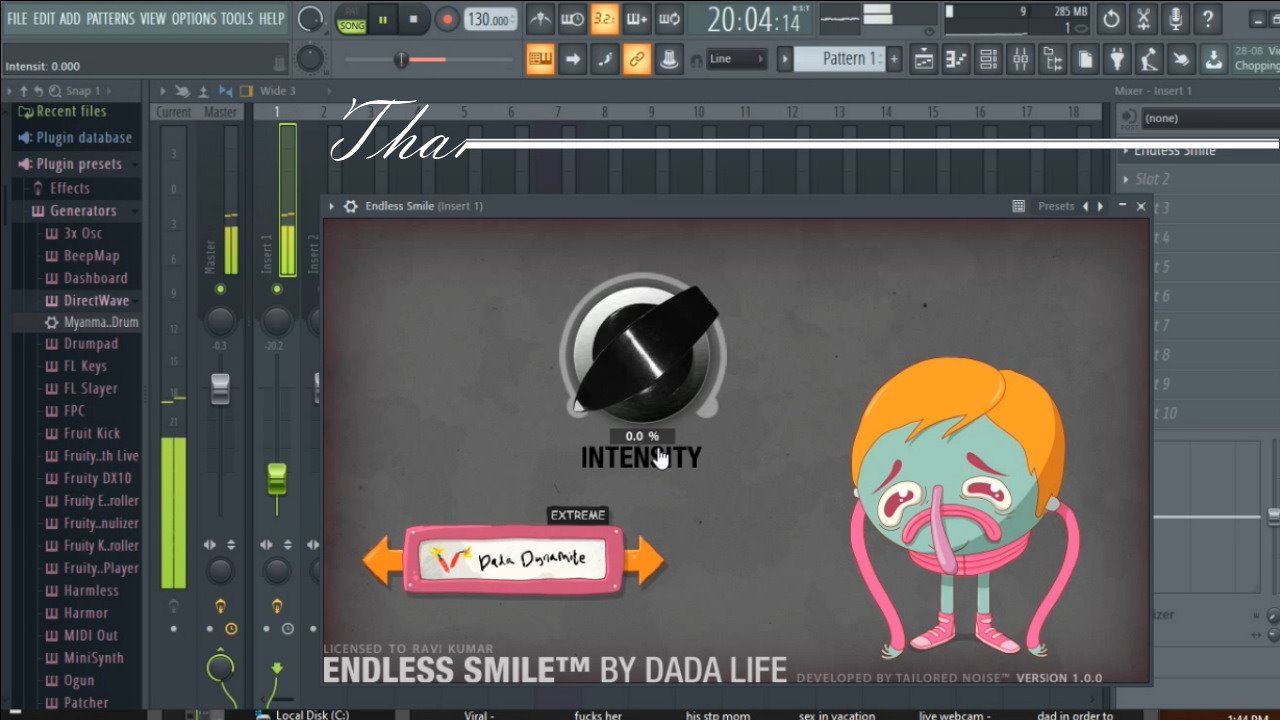The height and width of the screenshot is (720, 1280).
Task: Open the VIEW menu
Action: coord(153,19)
